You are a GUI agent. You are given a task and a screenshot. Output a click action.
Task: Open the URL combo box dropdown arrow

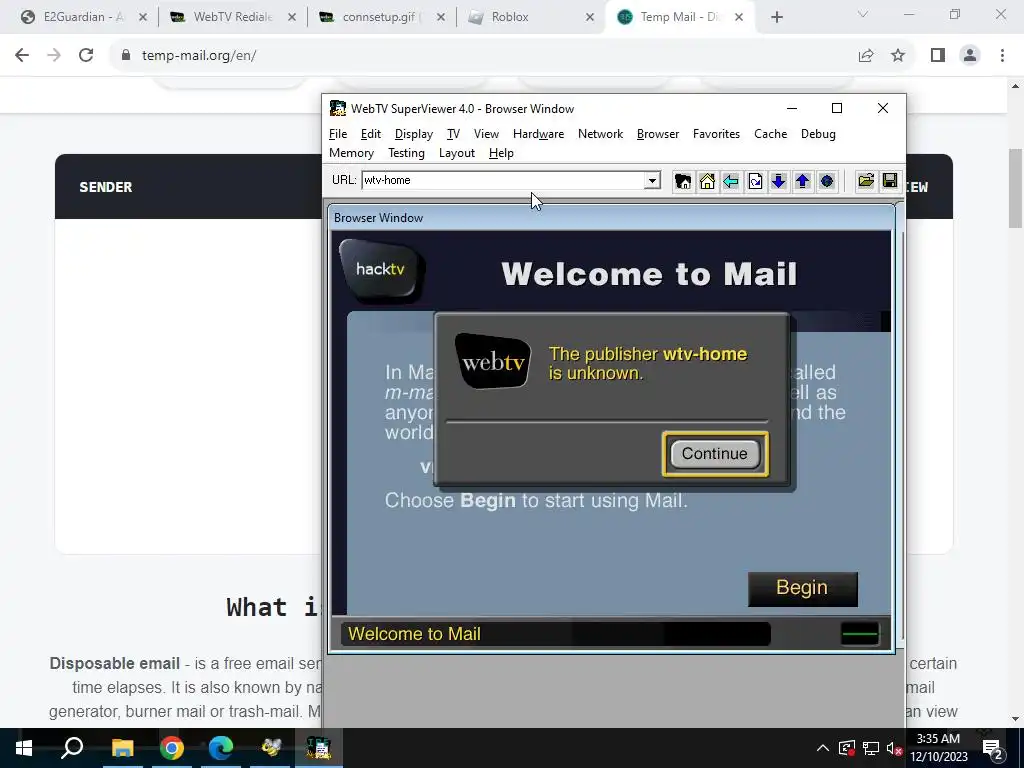[x=652, y=180]
